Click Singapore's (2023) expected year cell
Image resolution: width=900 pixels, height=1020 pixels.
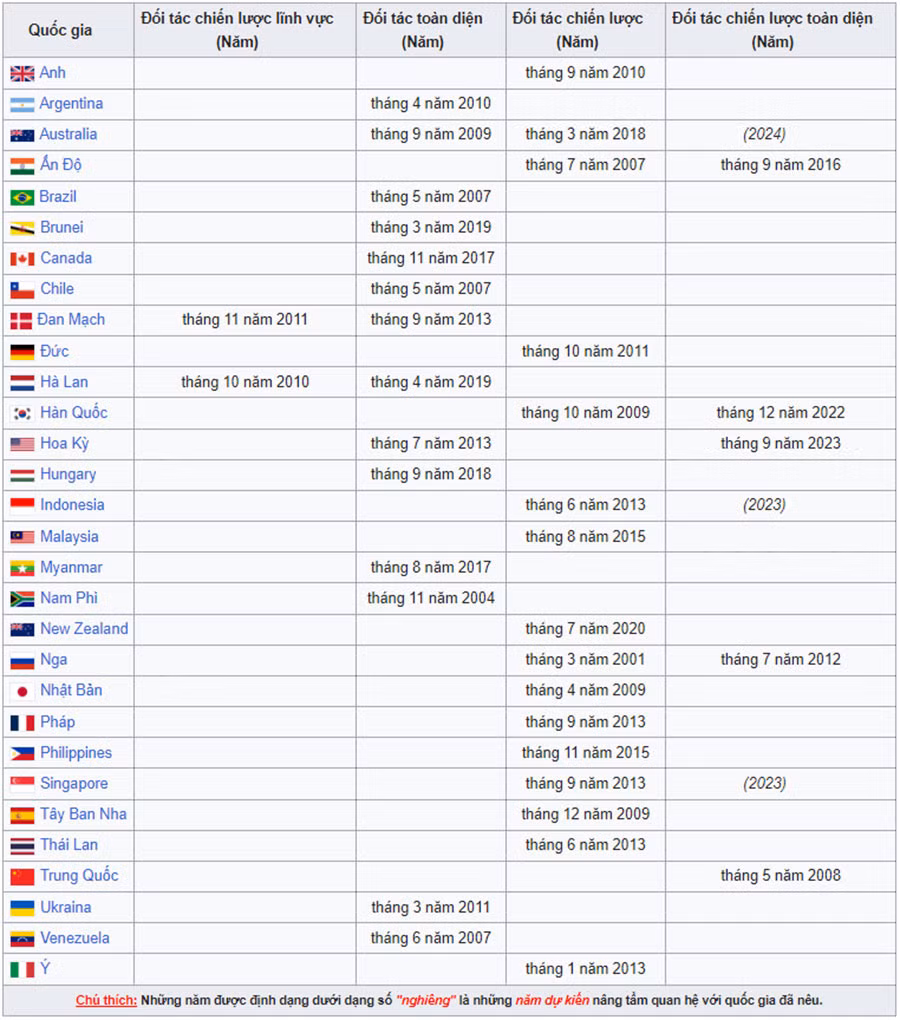pos(764,784)
